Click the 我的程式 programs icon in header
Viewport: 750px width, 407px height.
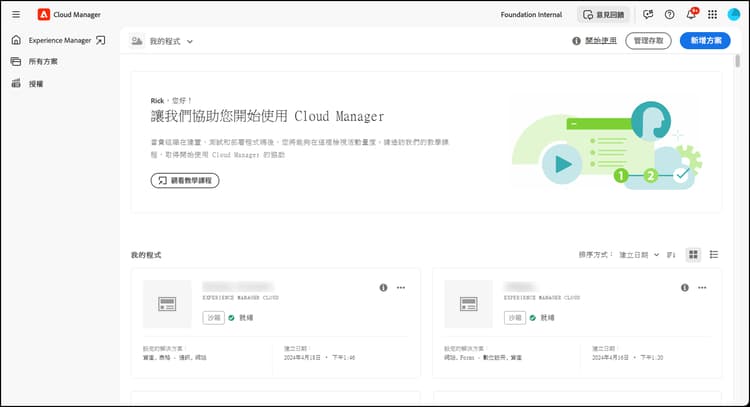tap(137, 41)
